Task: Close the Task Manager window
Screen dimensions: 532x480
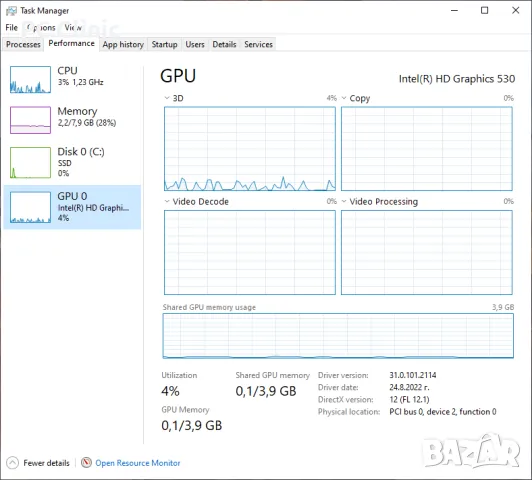Action: [515, 11]
